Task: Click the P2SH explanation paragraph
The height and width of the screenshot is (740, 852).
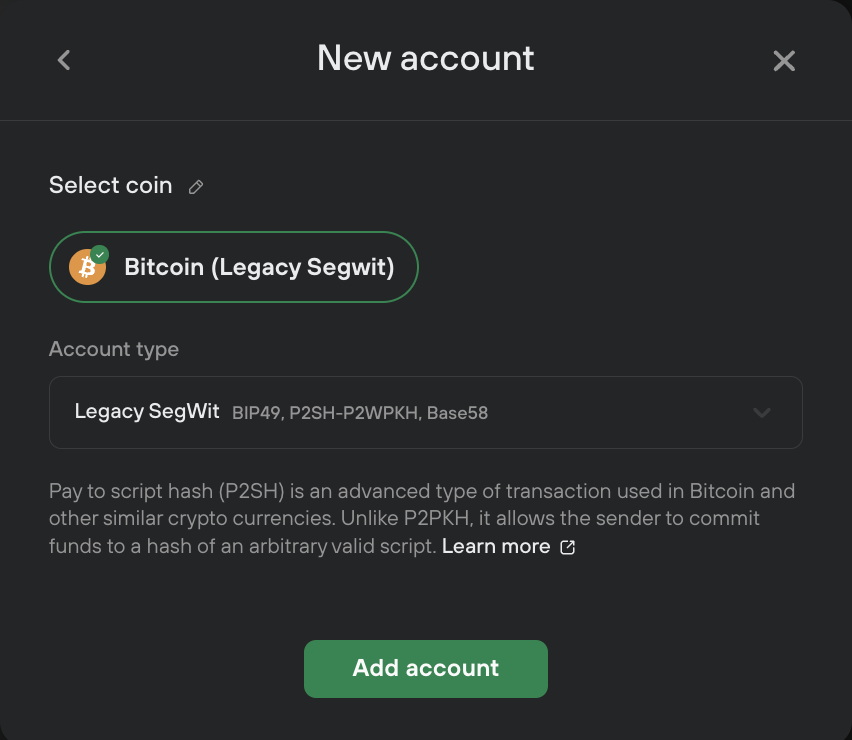Action: click(422, 518)
